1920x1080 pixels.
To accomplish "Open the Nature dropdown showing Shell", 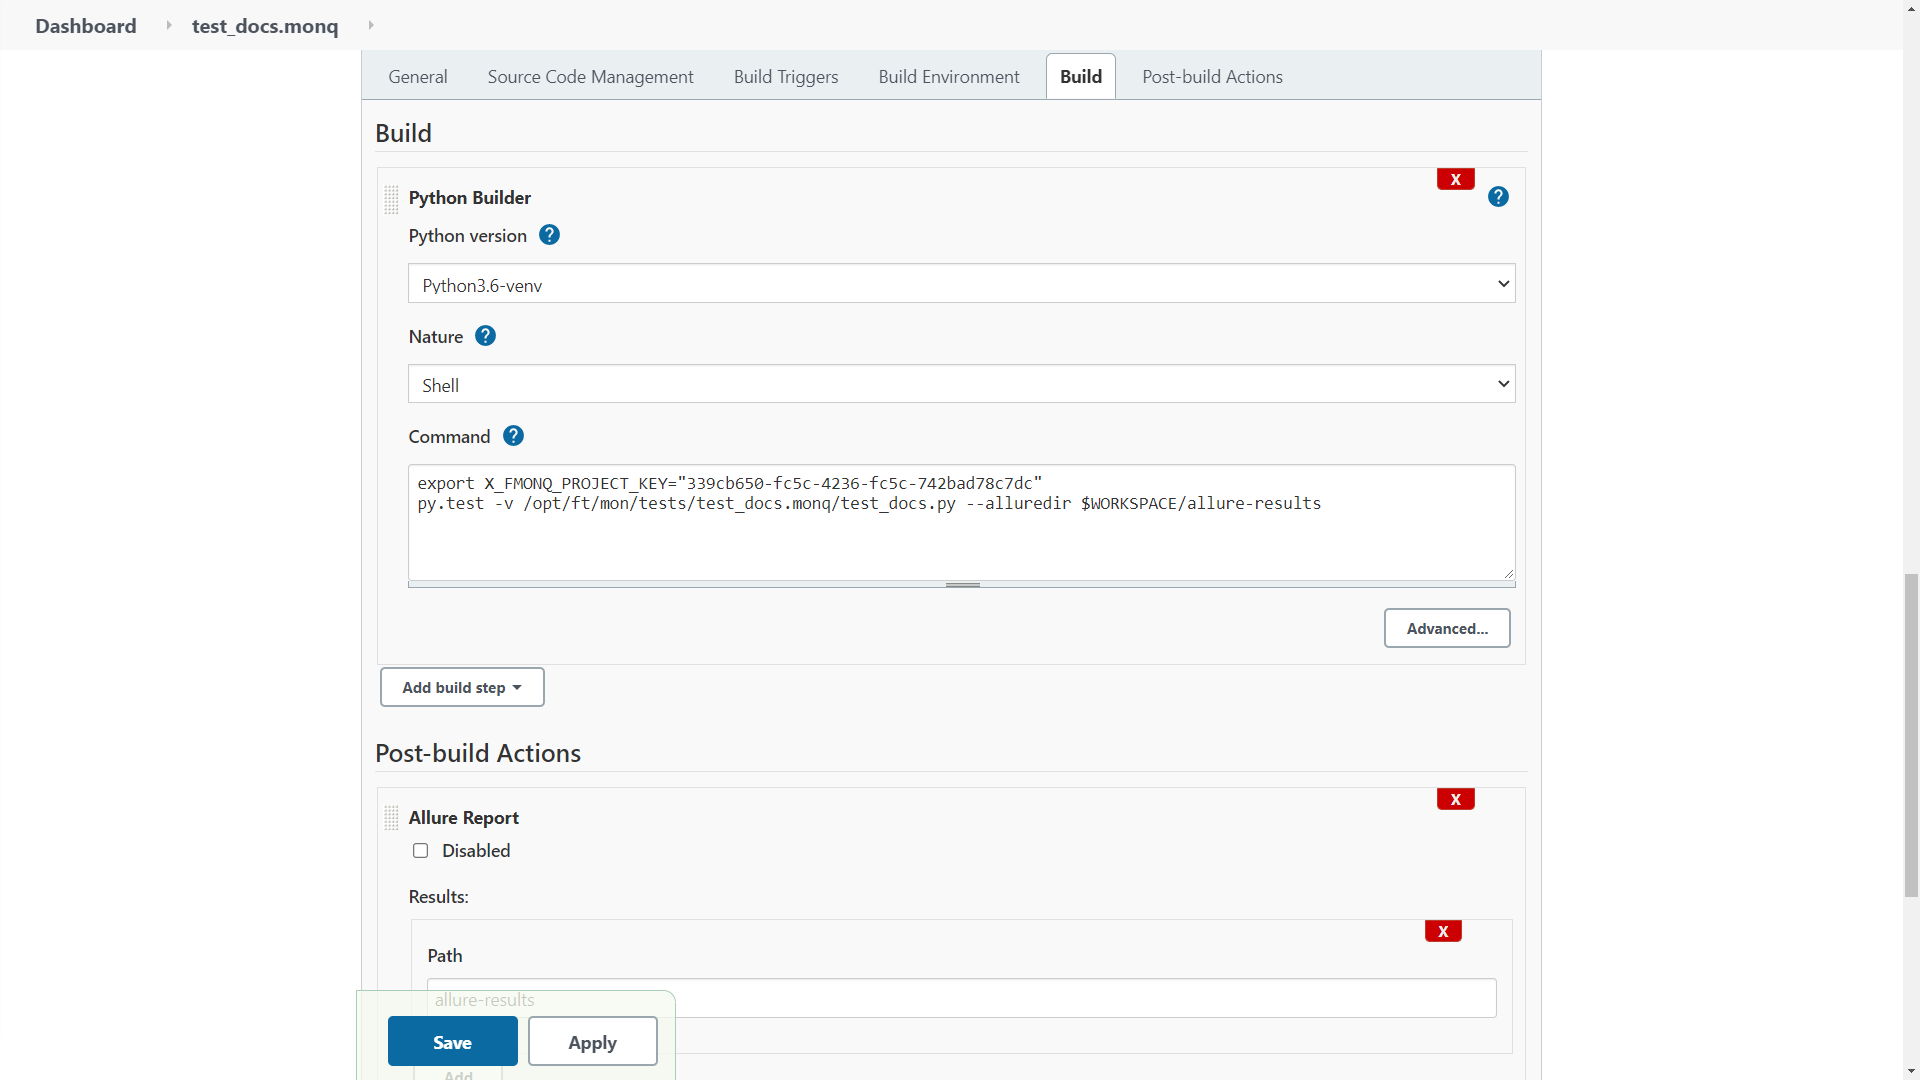I will point(960,384).
